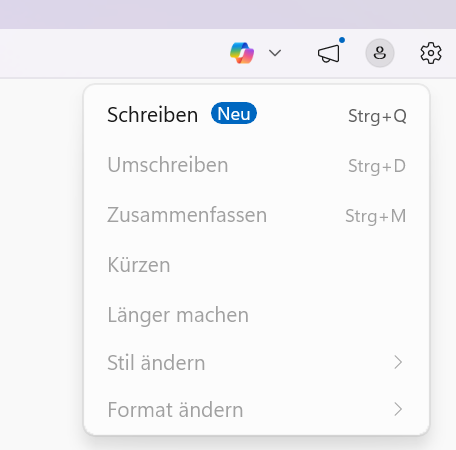456x450 pixels.
Task: Select the Zusammenfassen menu entry
Action: pyautogui.click(x=256, y=215)
